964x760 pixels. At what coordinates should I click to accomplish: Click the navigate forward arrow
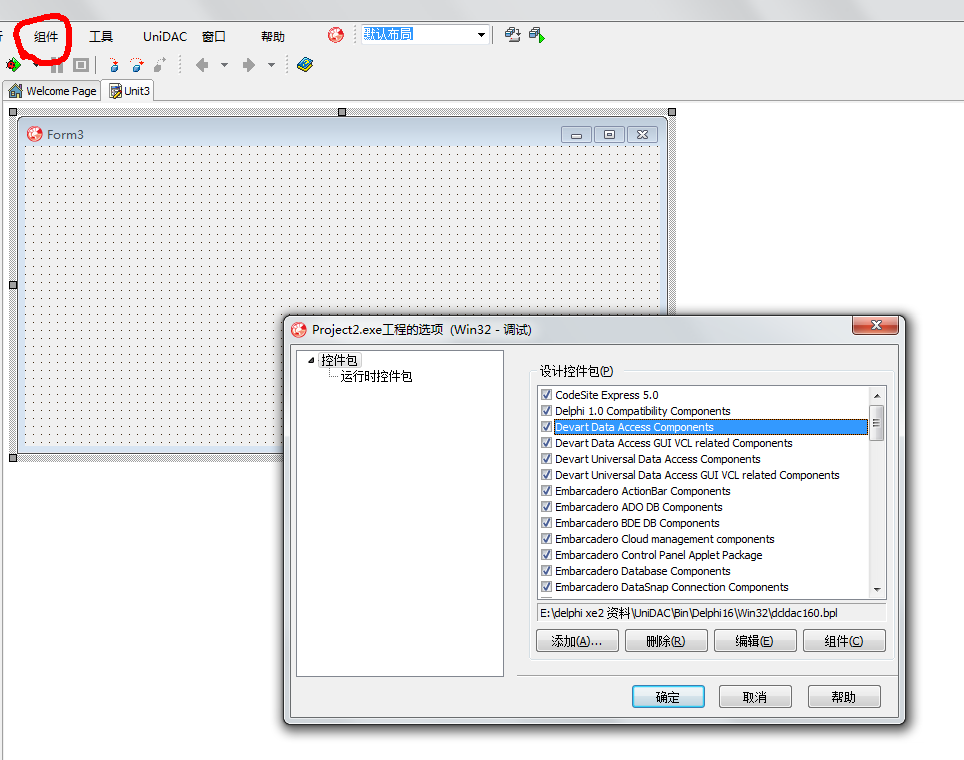pos(248,65)
